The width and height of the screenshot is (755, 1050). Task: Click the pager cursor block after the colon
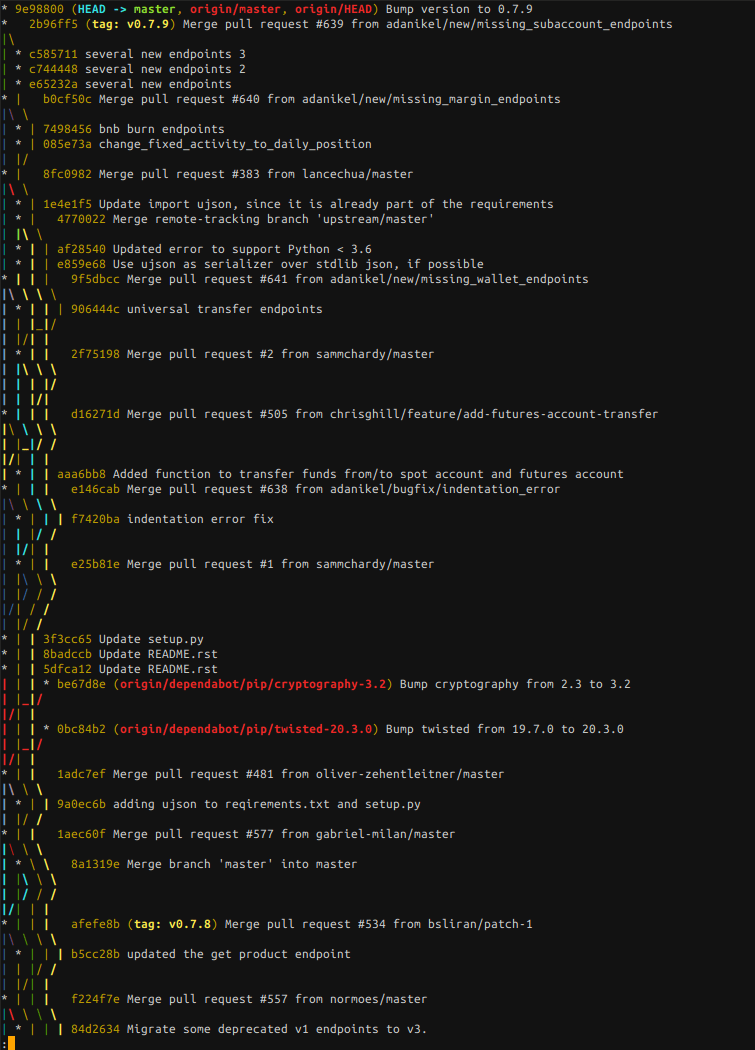[11, 1043]
